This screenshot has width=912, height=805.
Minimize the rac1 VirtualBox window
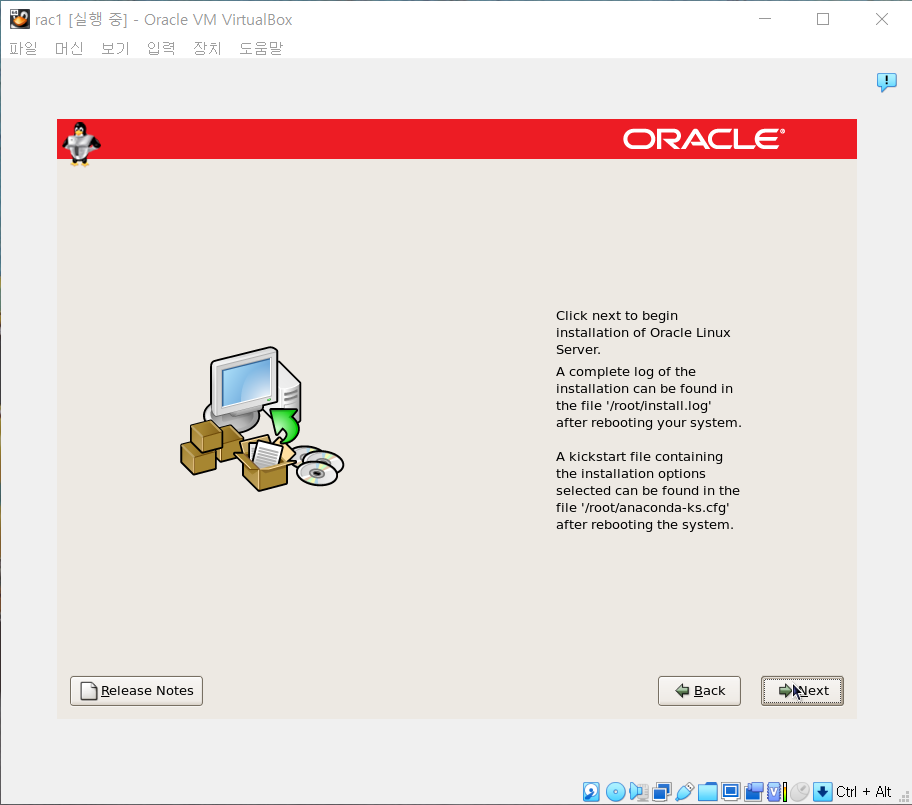click(765, 19)
